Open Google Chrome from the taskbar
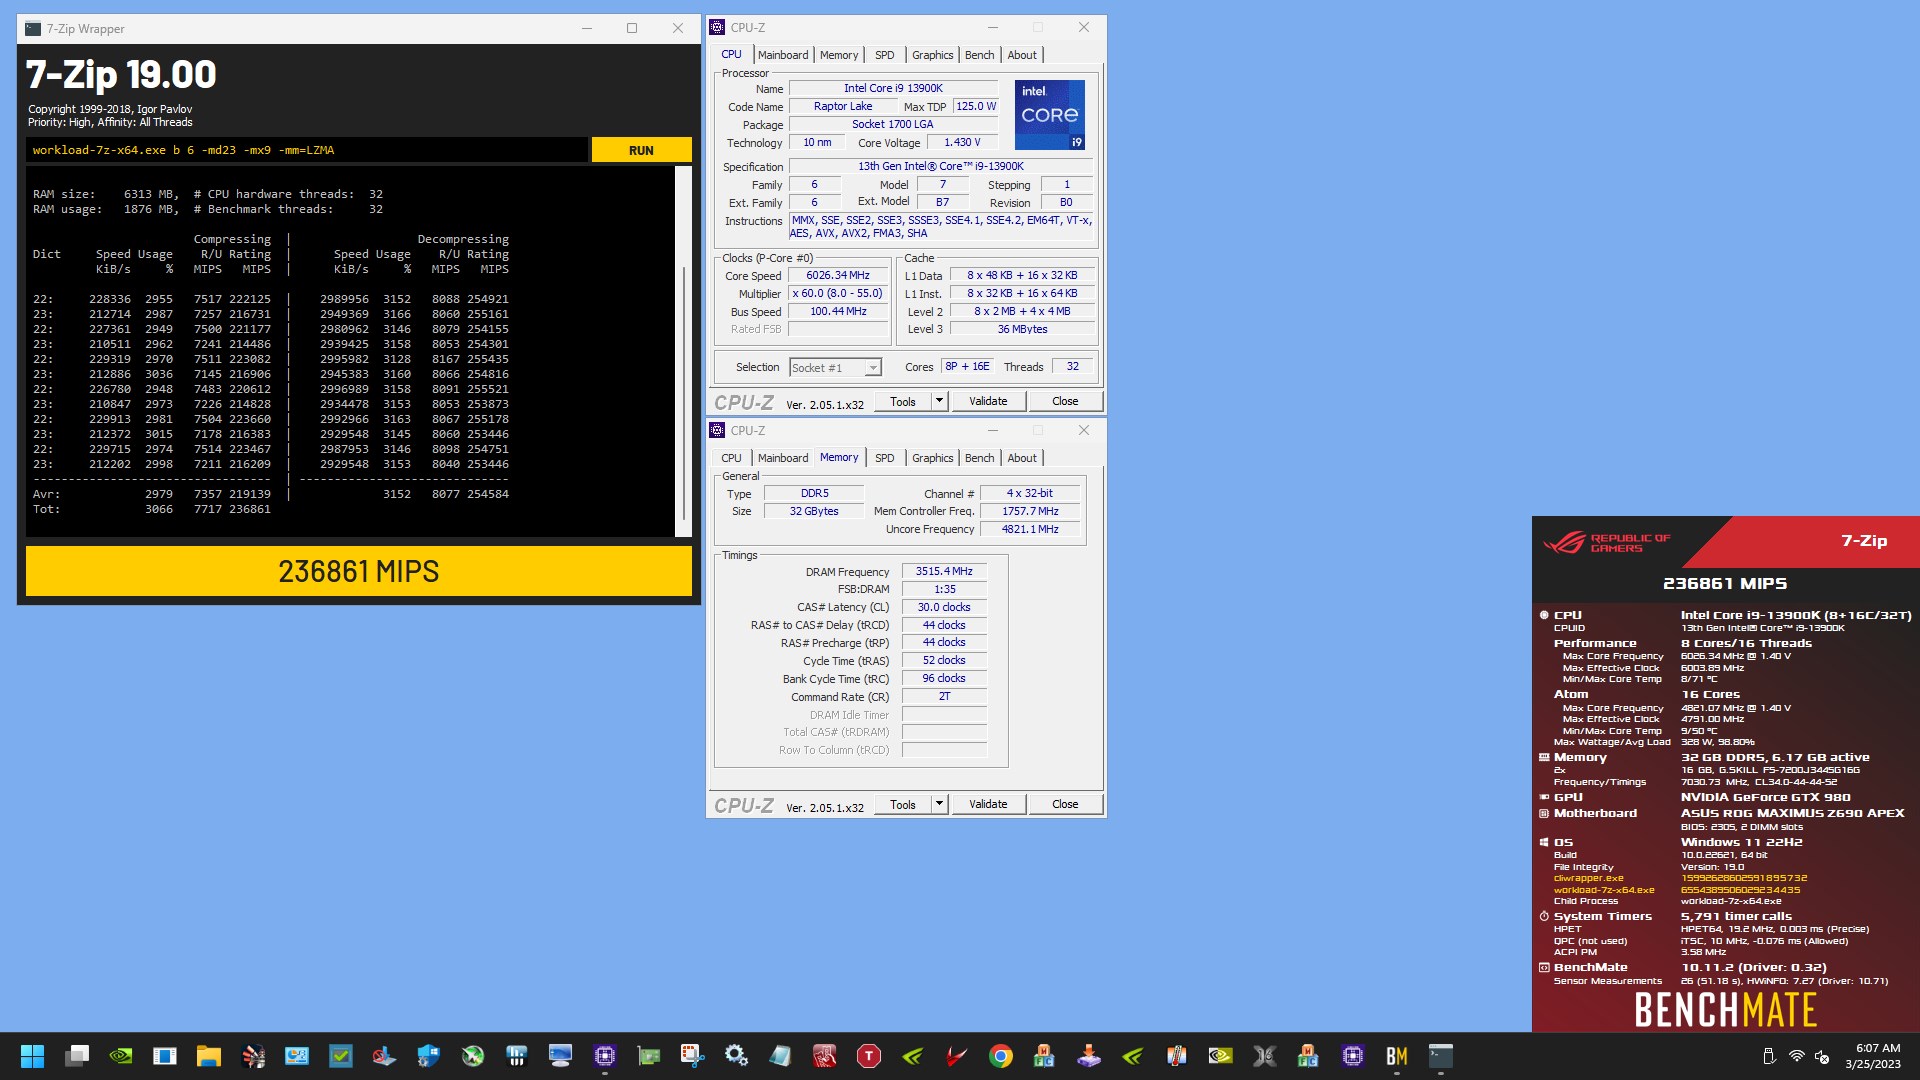 (1001, 1056)
